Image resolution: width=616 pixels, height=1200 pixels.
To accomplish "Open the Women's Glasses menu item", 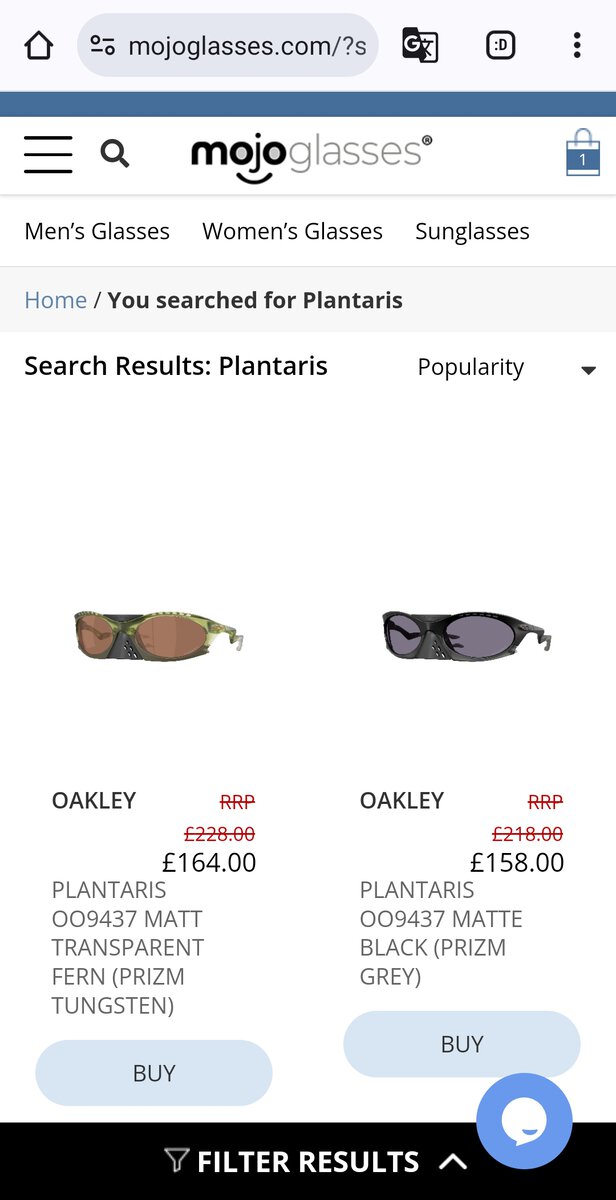I will tap(292, 231).
